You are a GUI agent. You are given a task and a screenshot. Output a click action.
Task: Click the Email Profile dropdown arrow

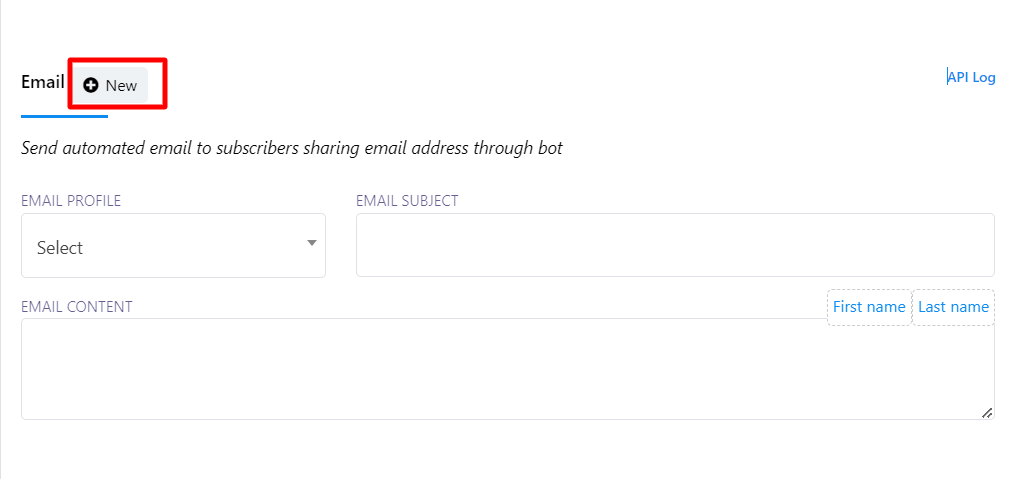(312, 243)
